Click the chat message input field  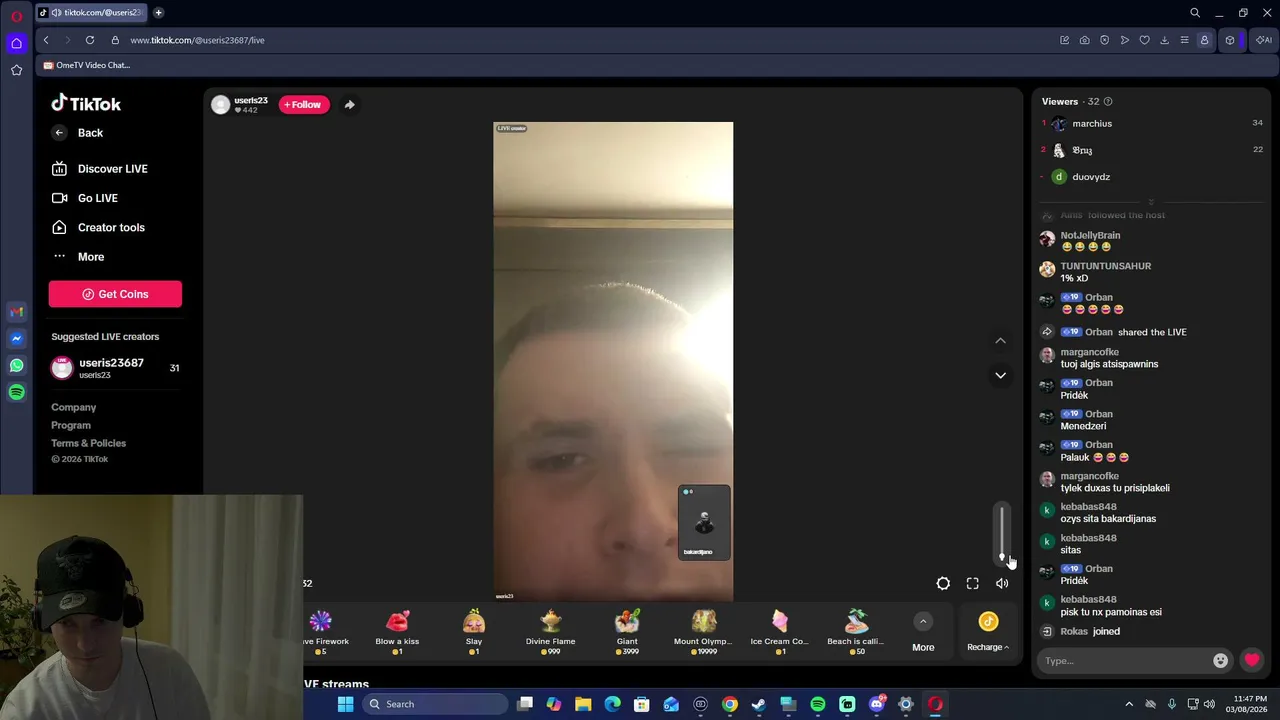coord(1125,661)
